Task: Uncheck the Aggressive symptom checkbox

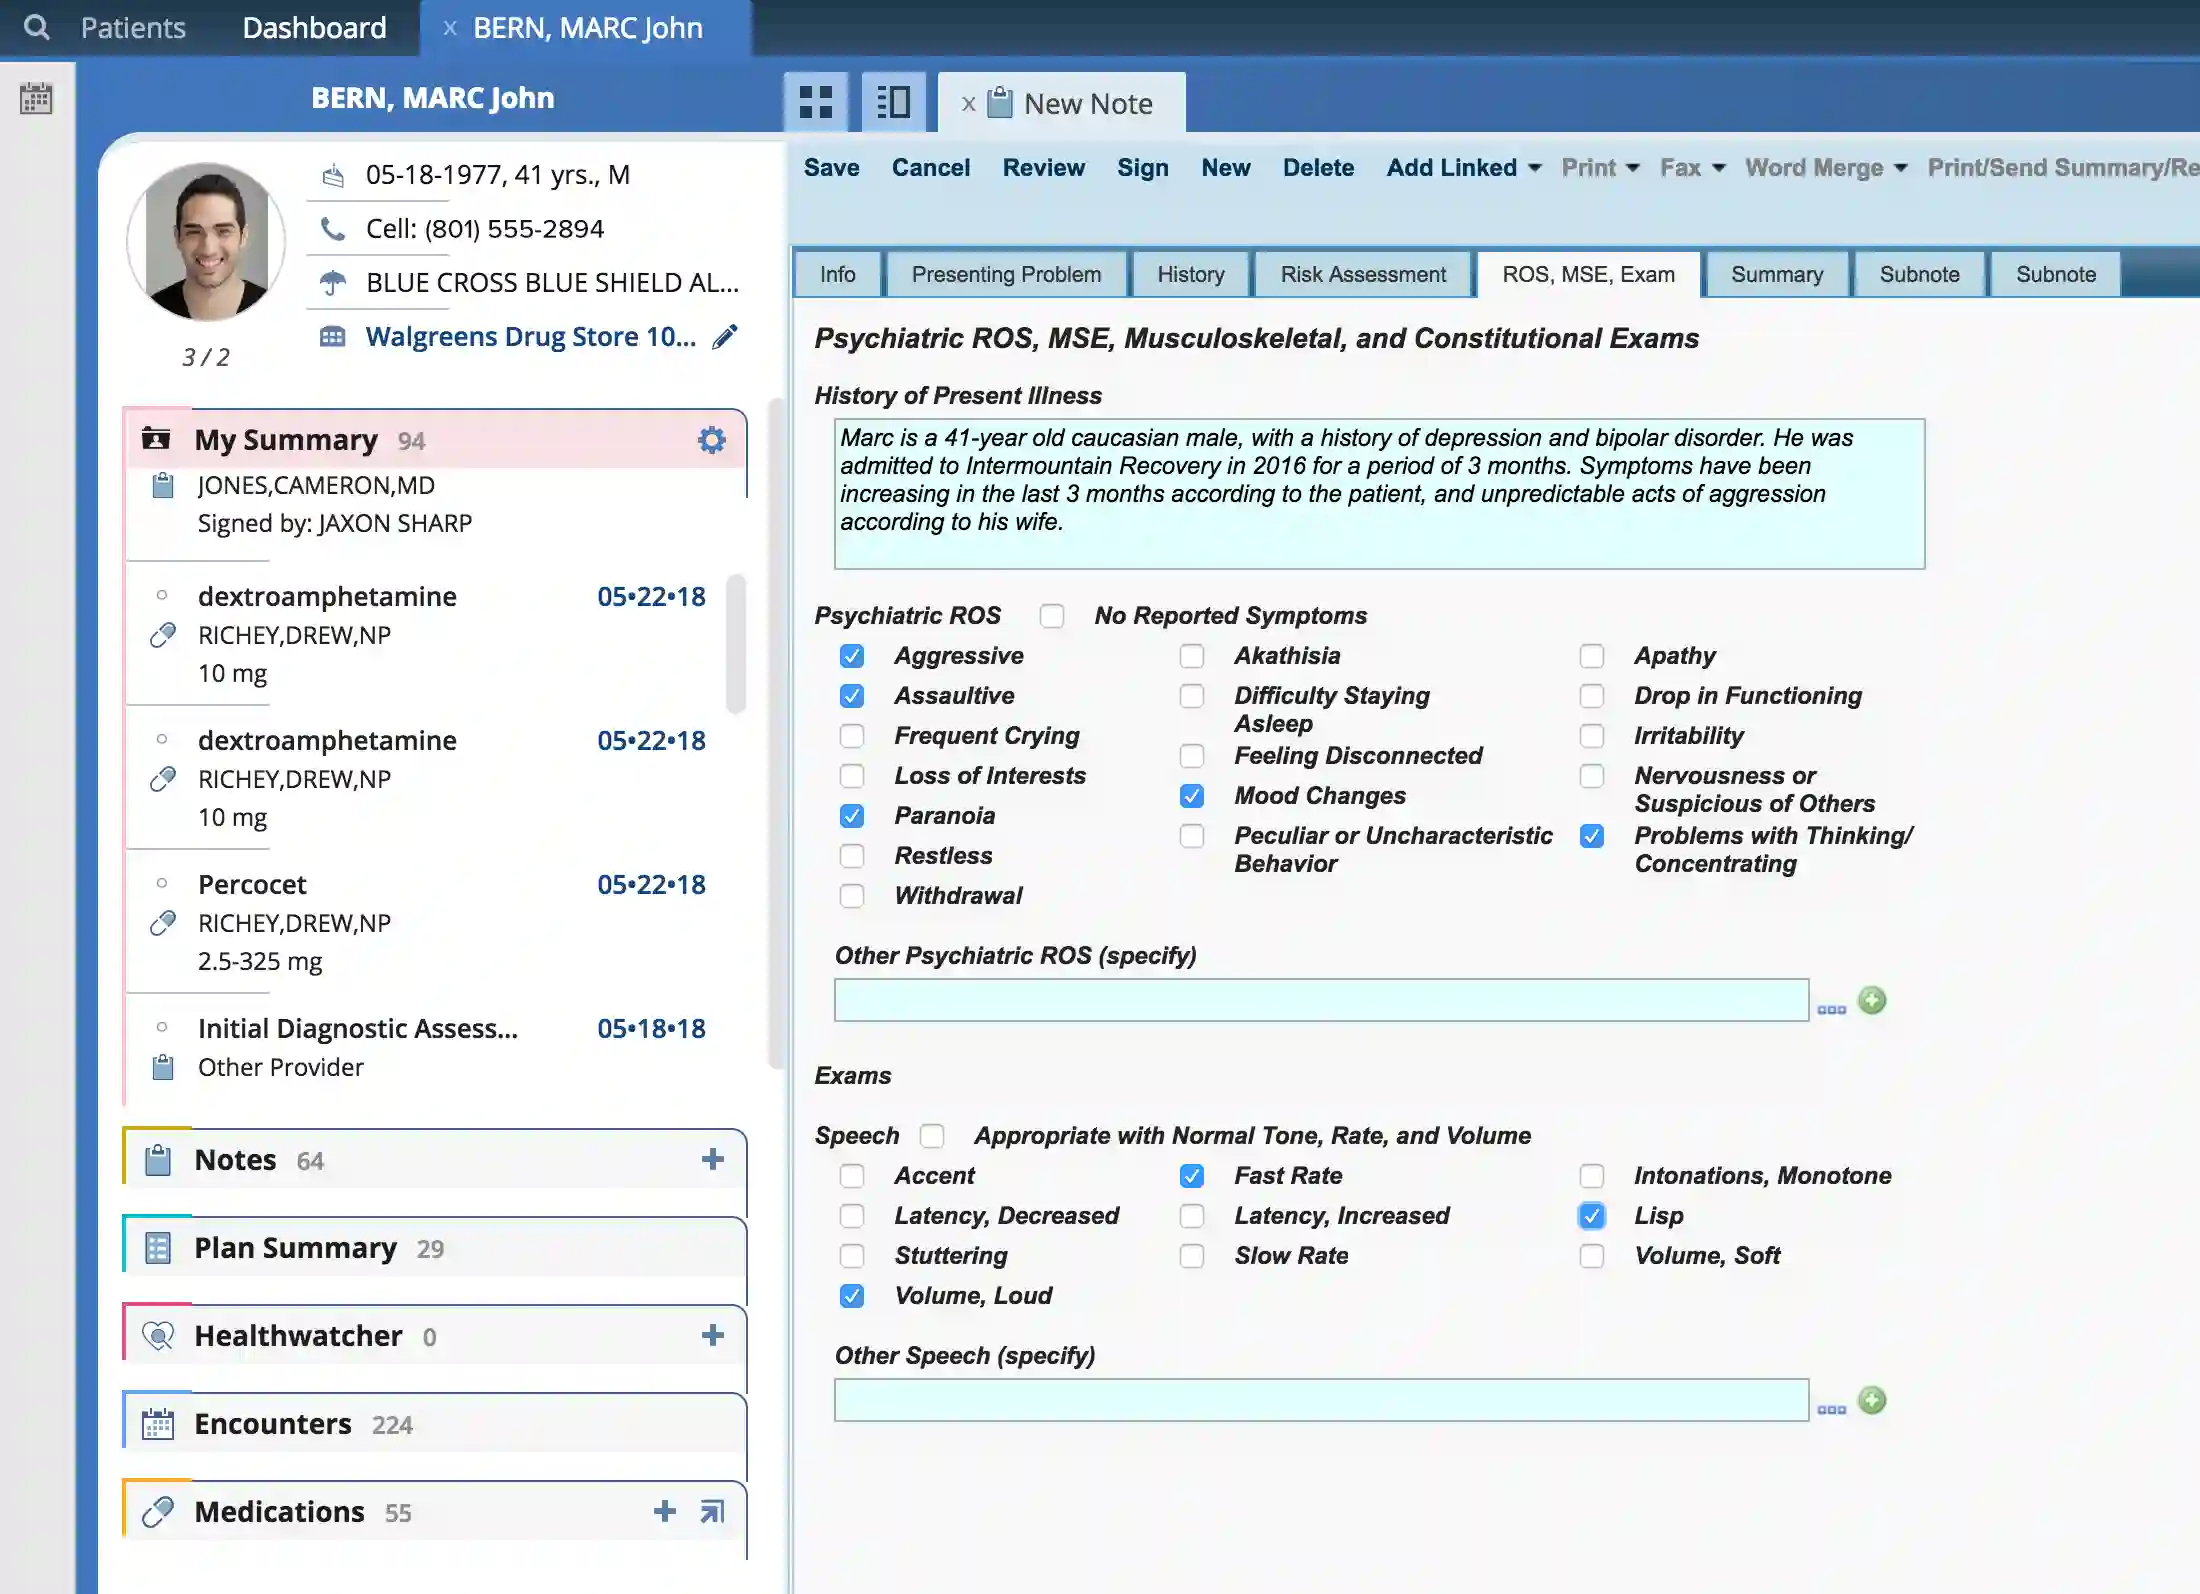Action: [x=852, y=656]
